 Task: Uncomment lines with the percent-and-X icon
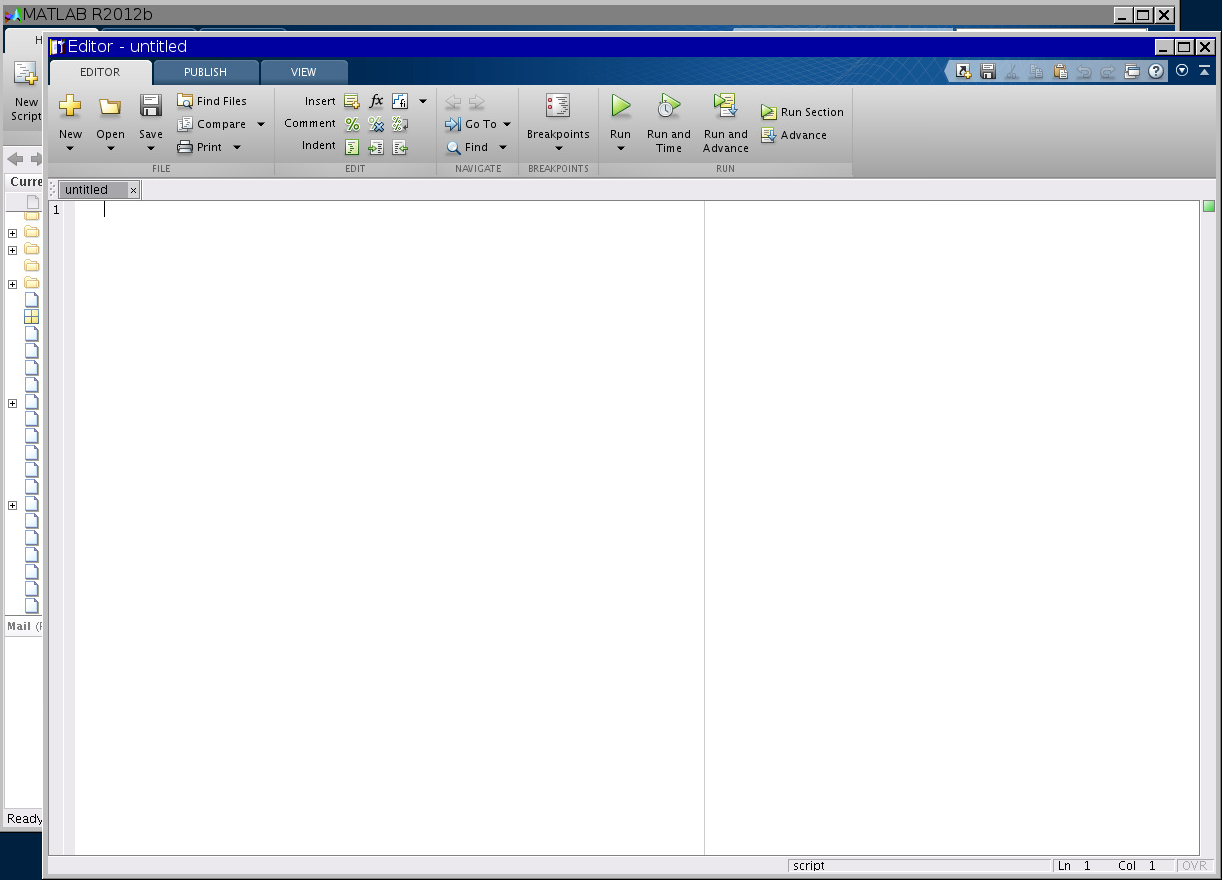(x=376, y=124)
